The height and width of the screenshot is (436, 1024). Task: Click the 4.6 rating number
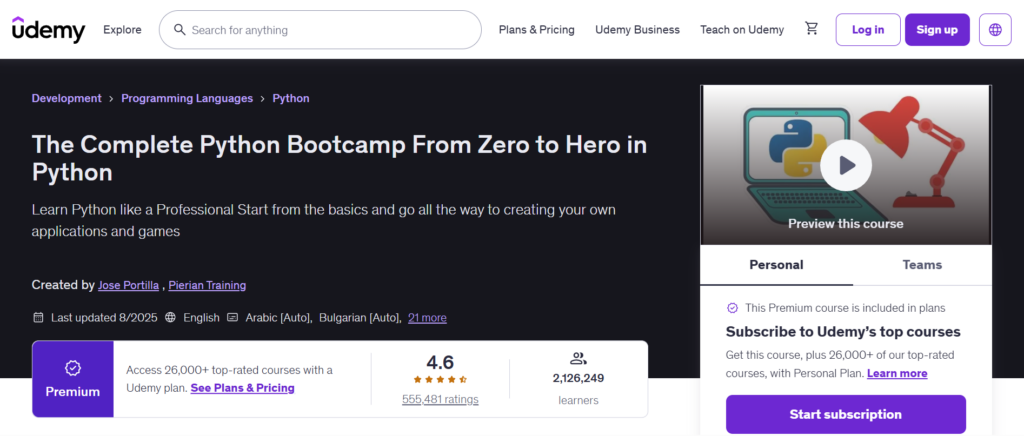point(440,362)
